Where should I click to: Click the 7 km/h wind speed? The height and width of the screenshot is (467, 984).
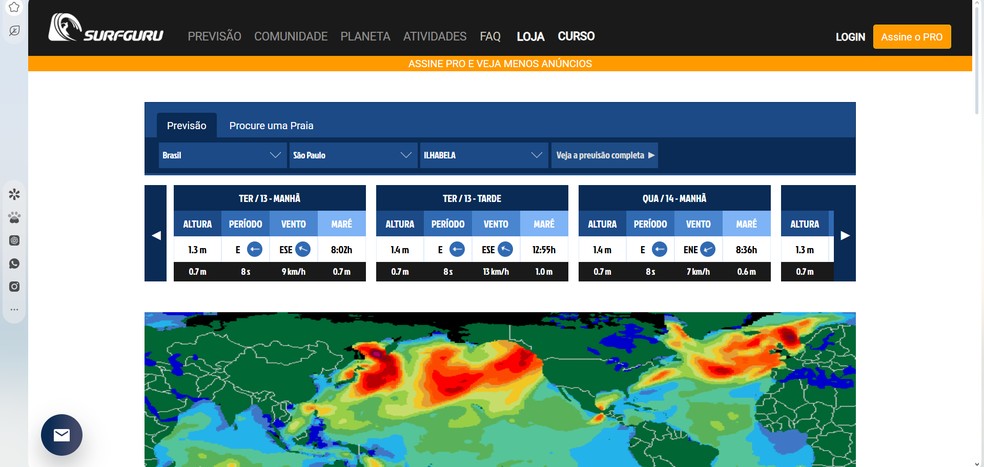[698, 272]
